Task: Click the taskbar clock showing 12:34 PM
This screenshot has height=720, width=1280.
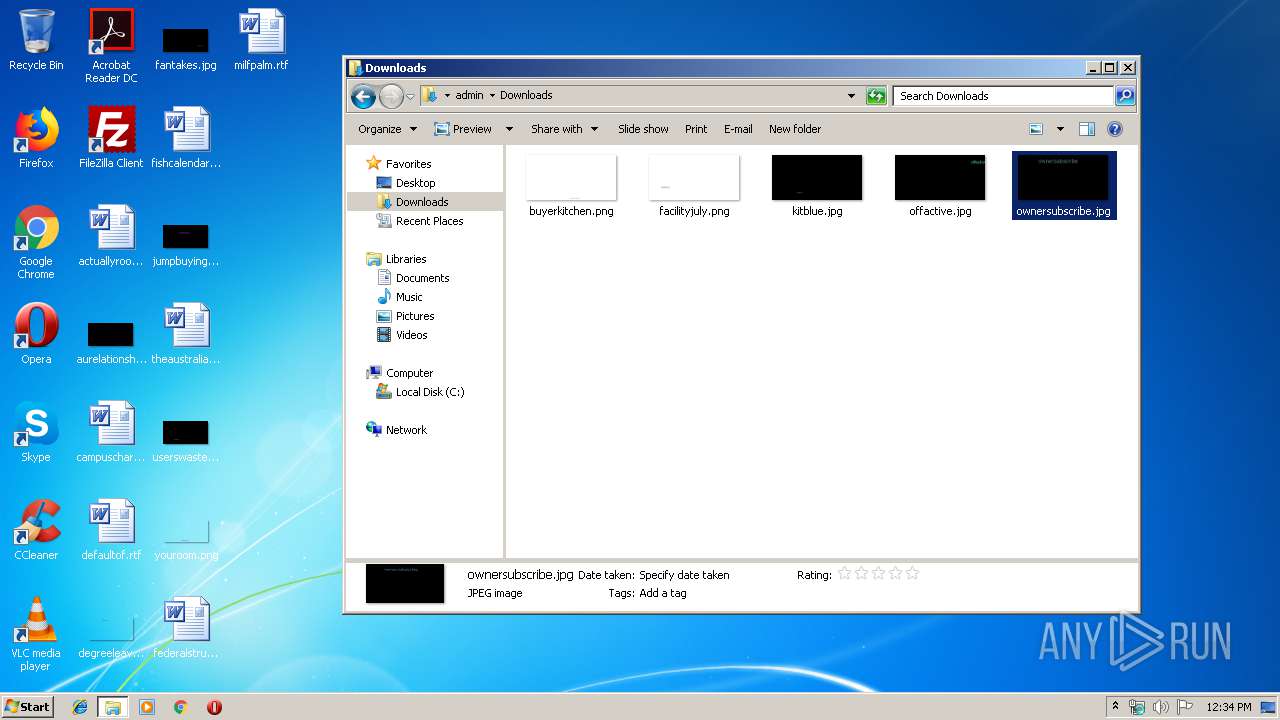Action: (1228, 707)
